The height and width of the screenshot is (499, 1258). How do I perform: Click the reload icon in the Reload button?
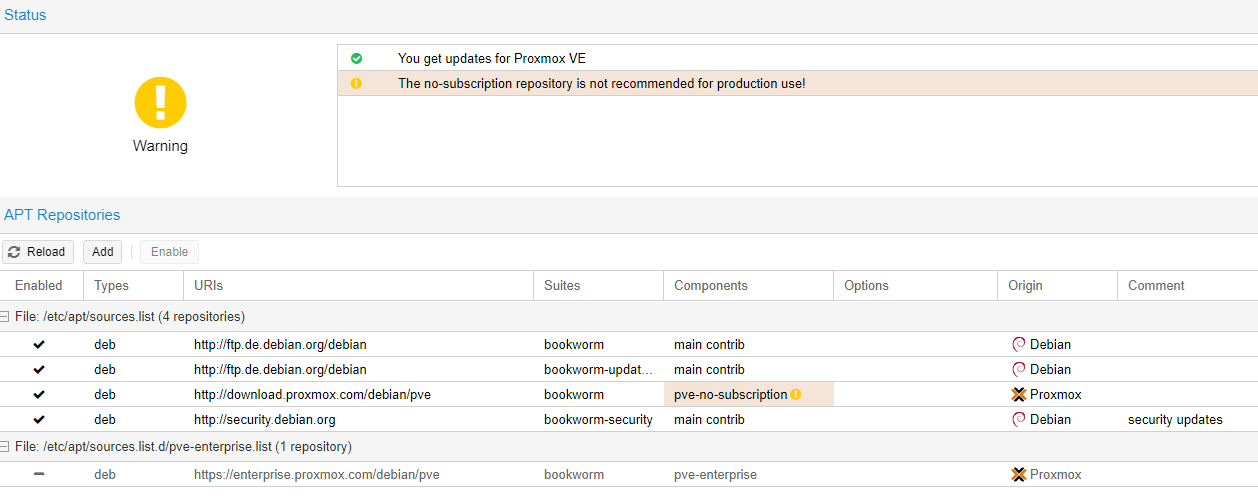point(15,252)
